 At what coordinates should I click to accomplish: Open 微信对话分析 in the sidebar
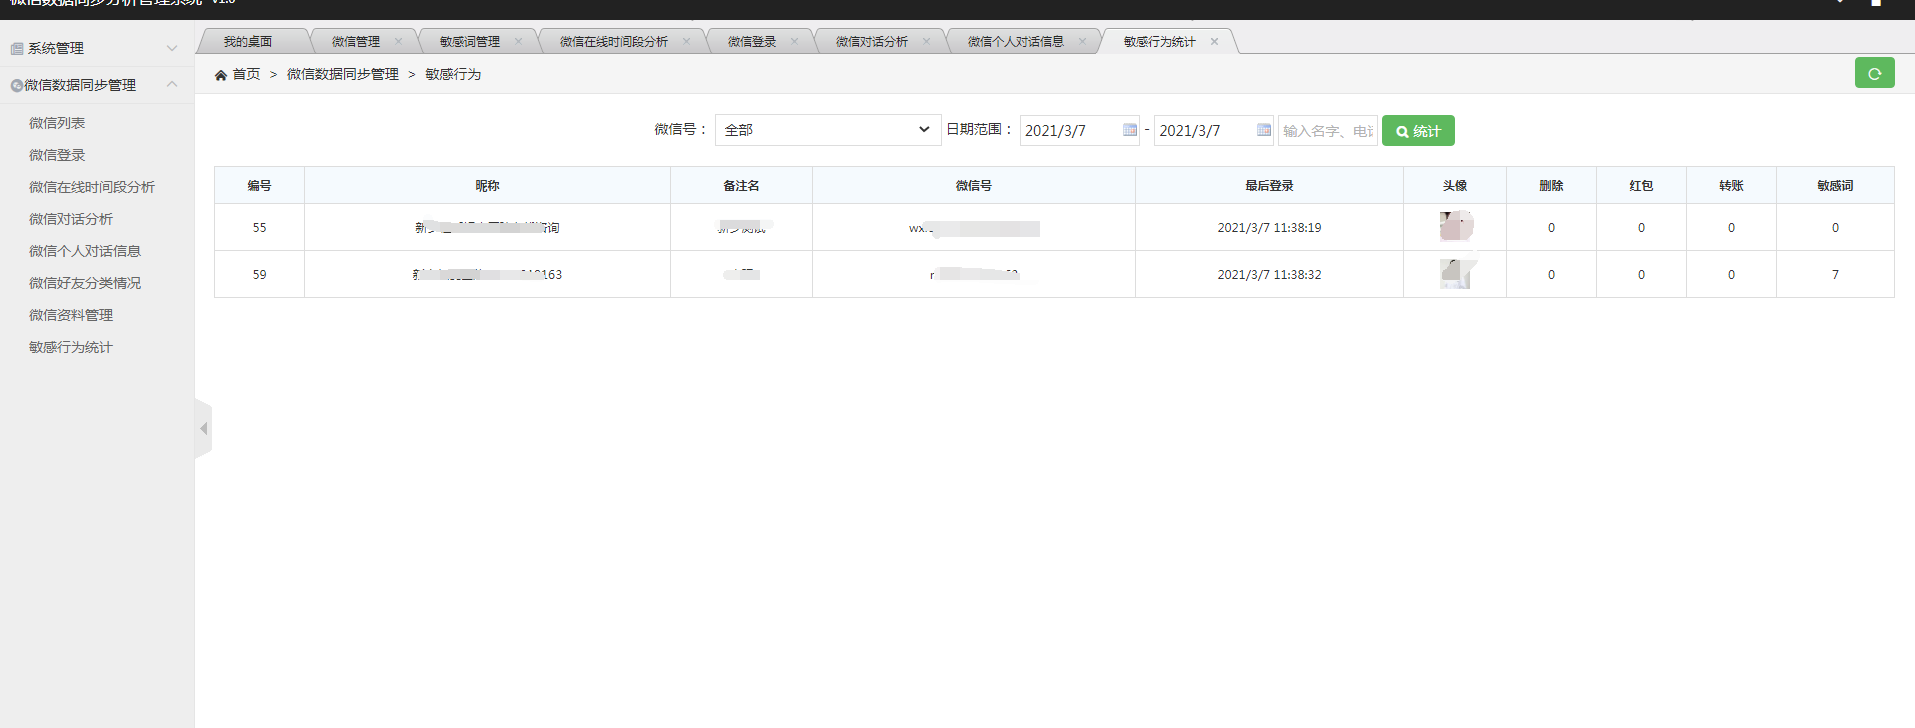[71, 219]
